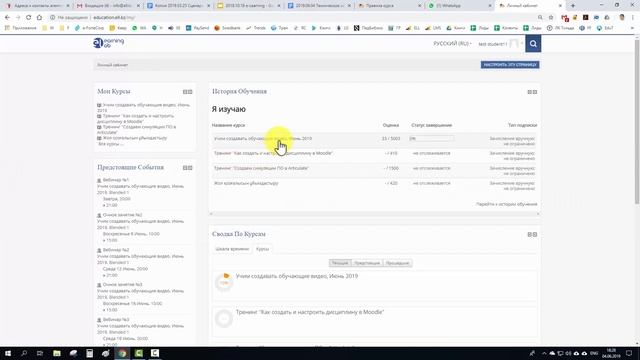Click the taskbar search magnifier

pyautogui.click(x=24, y=353)
